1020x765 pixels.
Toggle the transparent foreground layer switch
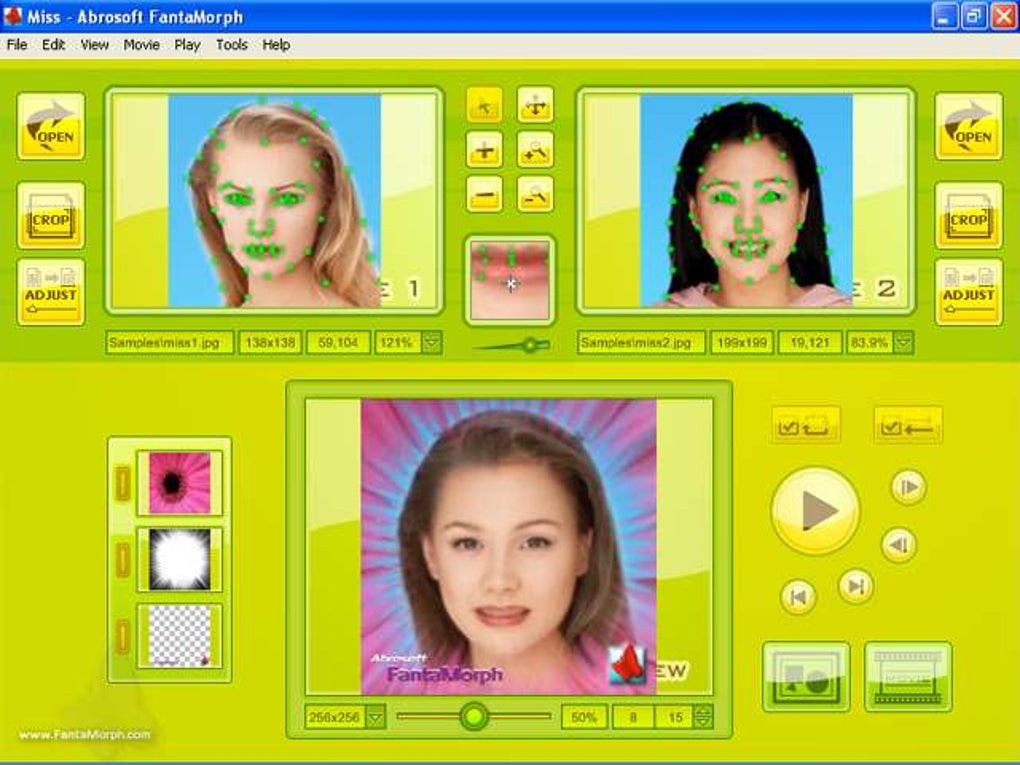coord(122,636)
